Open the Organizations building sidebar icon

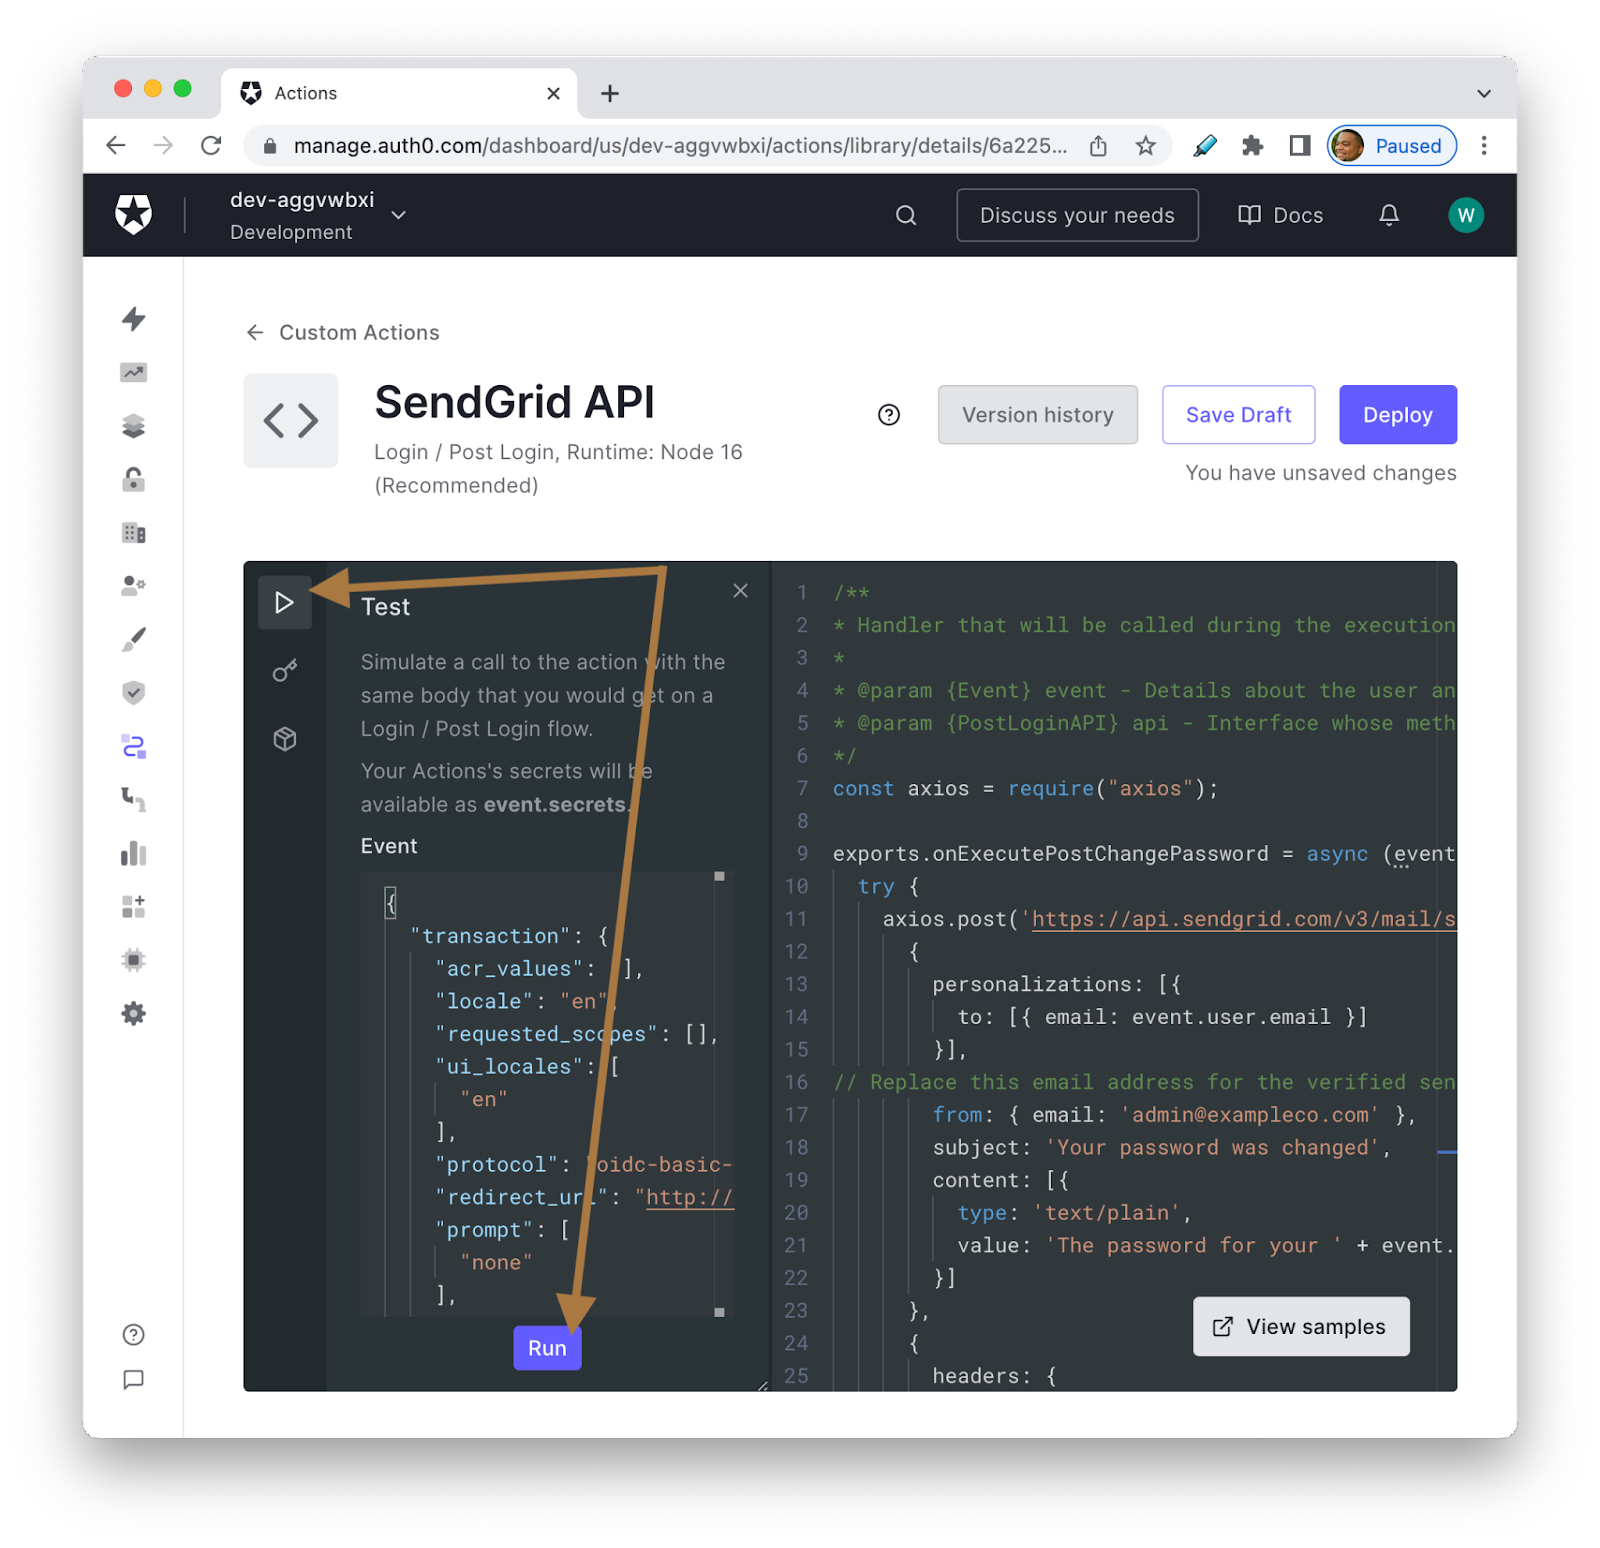pos(133,533)
